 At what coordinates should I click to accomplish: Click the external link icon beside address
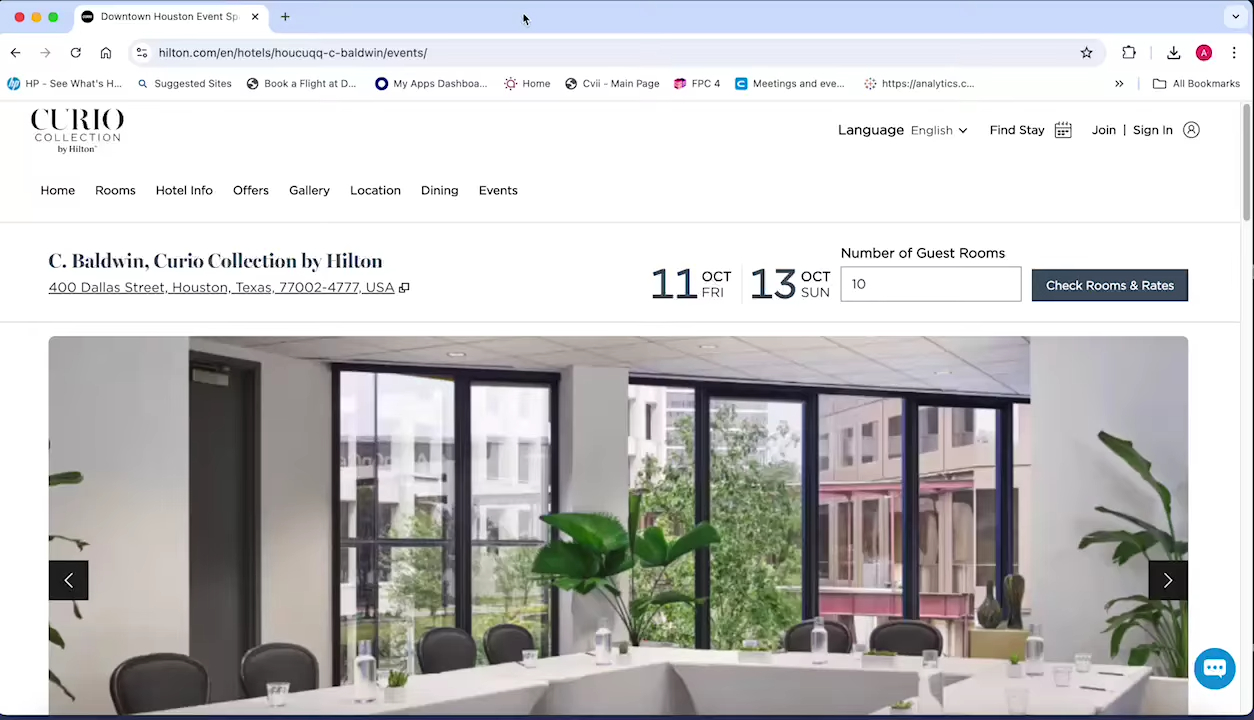point(404,288)
